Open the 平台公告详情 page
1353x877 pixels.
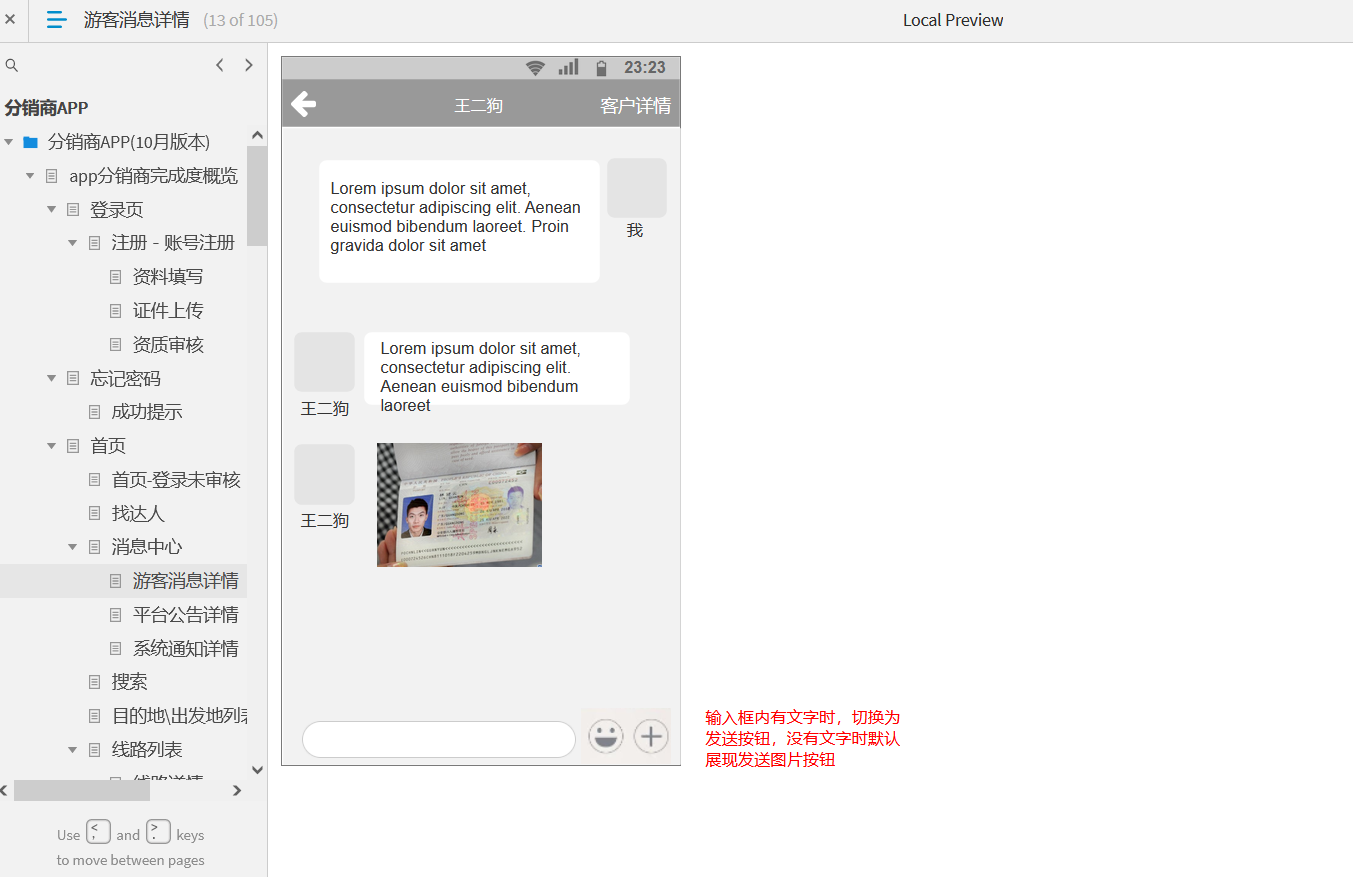[x=186, y=615]
